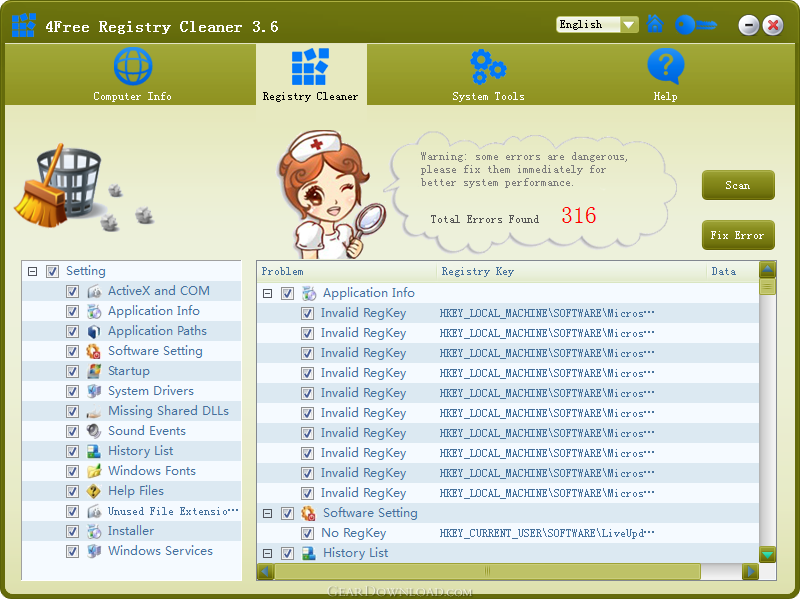Uncheck Application Info group checkbox in results

(x=288, y=293)
